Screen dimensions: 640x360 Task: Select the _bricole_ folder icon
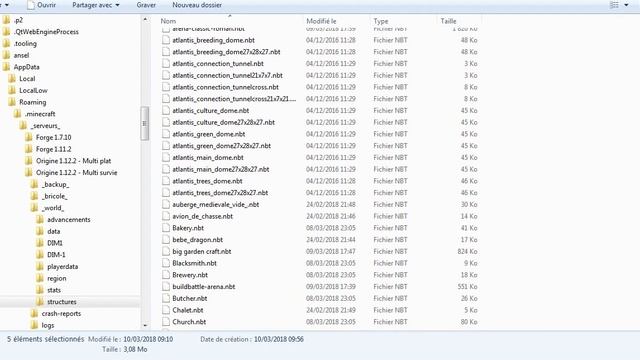point(35,196)
